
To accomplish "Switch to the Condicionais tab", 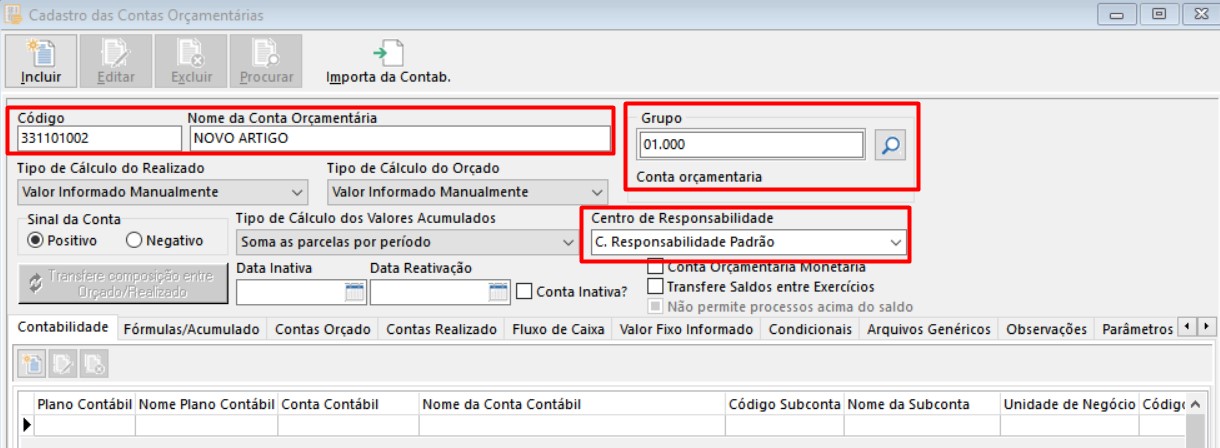I will 810,329.
